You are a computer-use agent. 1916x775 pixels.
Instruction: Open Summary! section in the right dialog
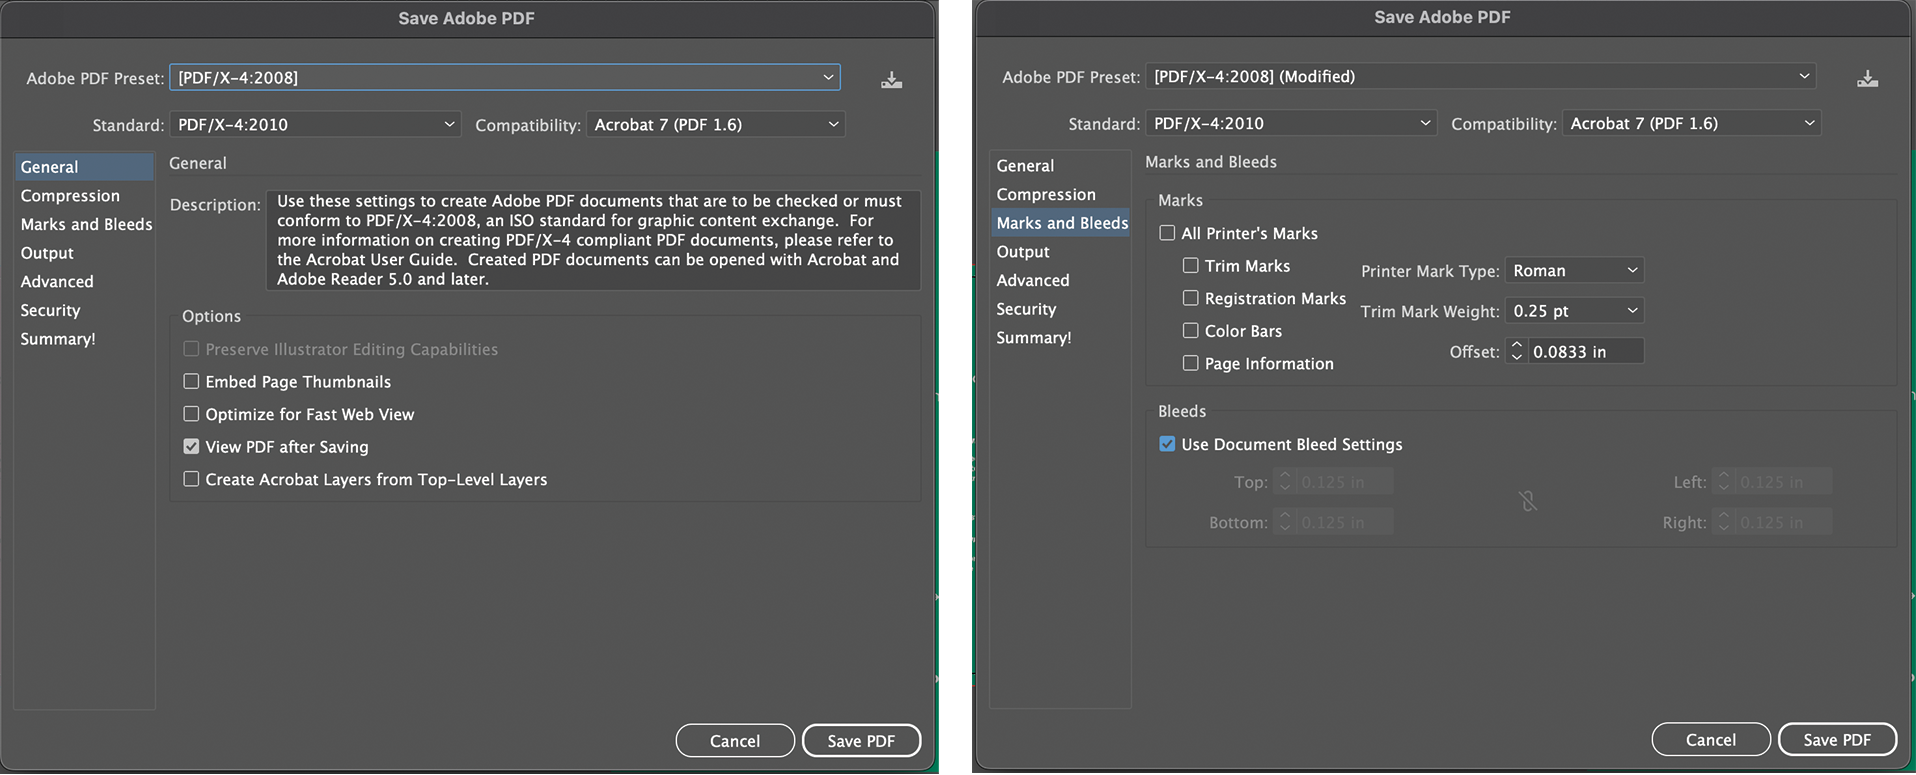[1061, 338]
